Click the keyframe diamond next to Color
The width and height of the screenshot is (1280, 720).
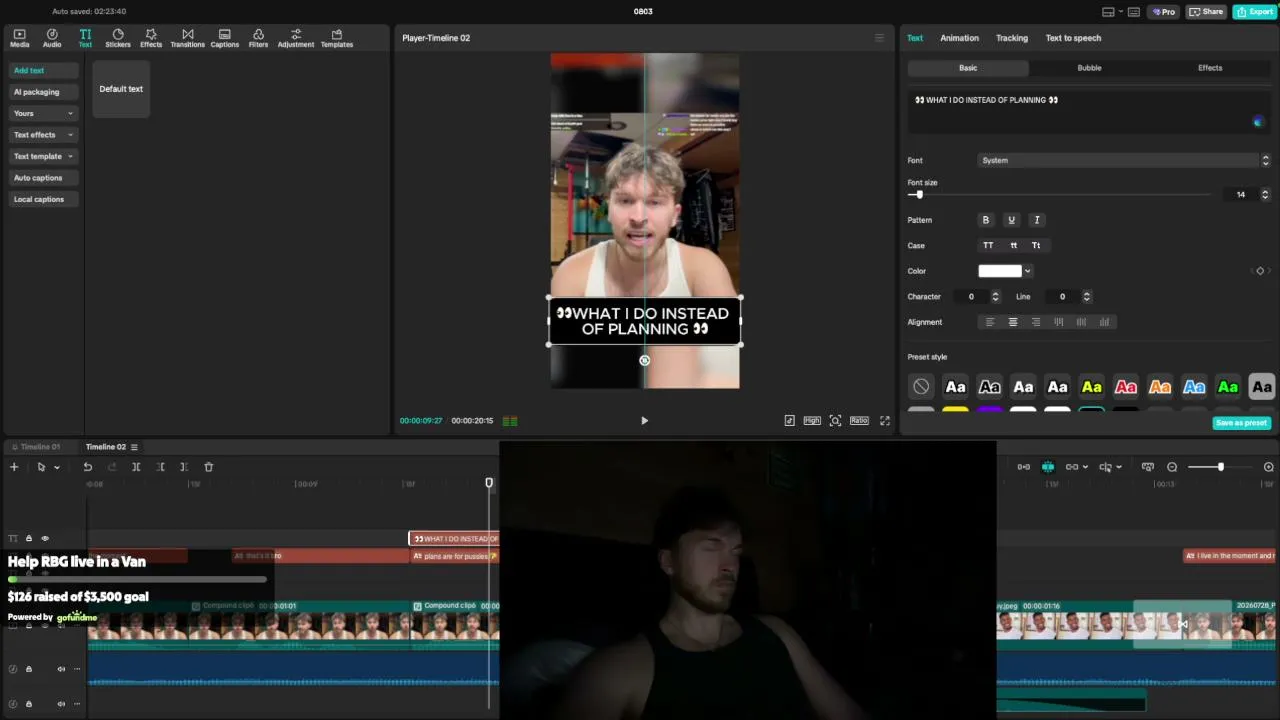pos(1260,271)
